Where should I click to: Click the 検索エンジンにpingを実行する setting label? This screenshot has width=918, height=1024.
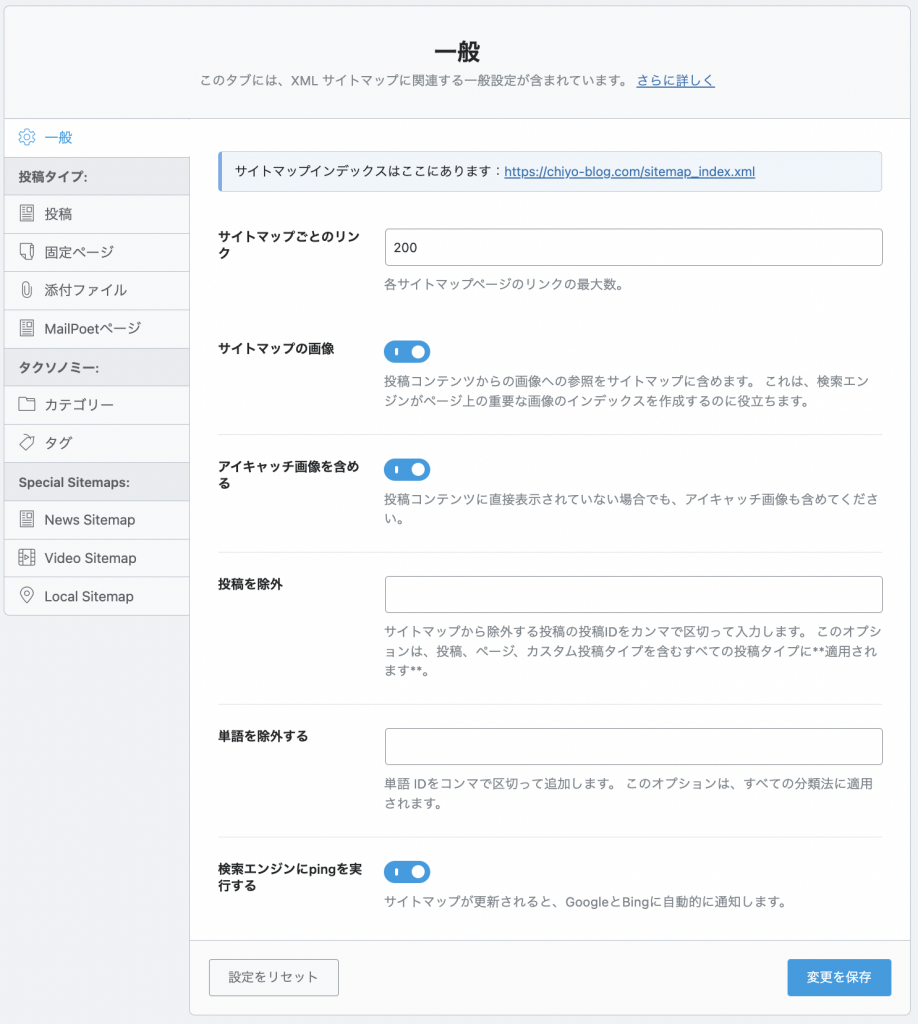coord(290,877)
